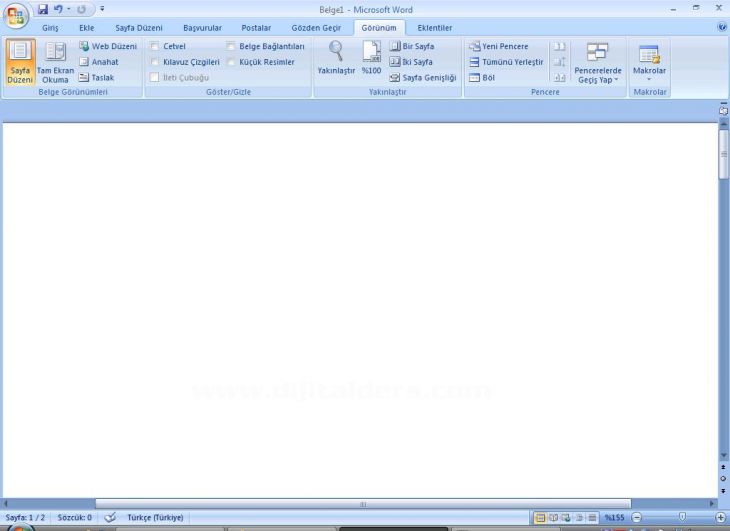Image resolution: width=730 pixels, height=531 pixels.
Task: Set zoom to %100
Action: click(x=372, y=58)
